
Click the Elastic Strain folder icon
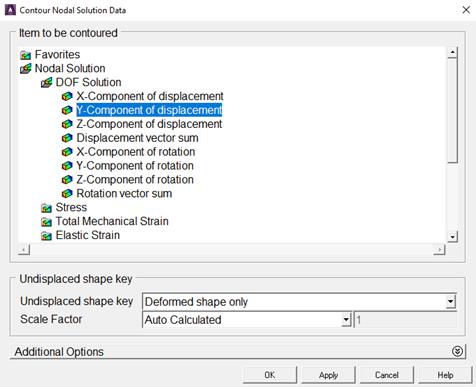(x=46, y=236)
